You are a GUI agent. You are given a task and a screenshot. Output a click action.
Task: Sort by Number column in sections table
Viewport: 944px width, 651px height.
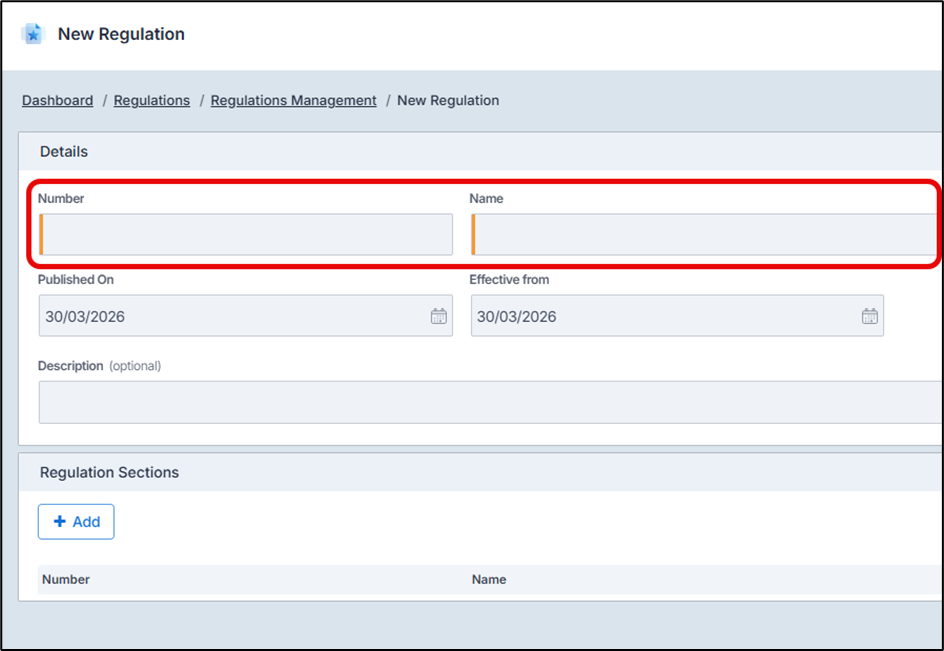point(66,579)
